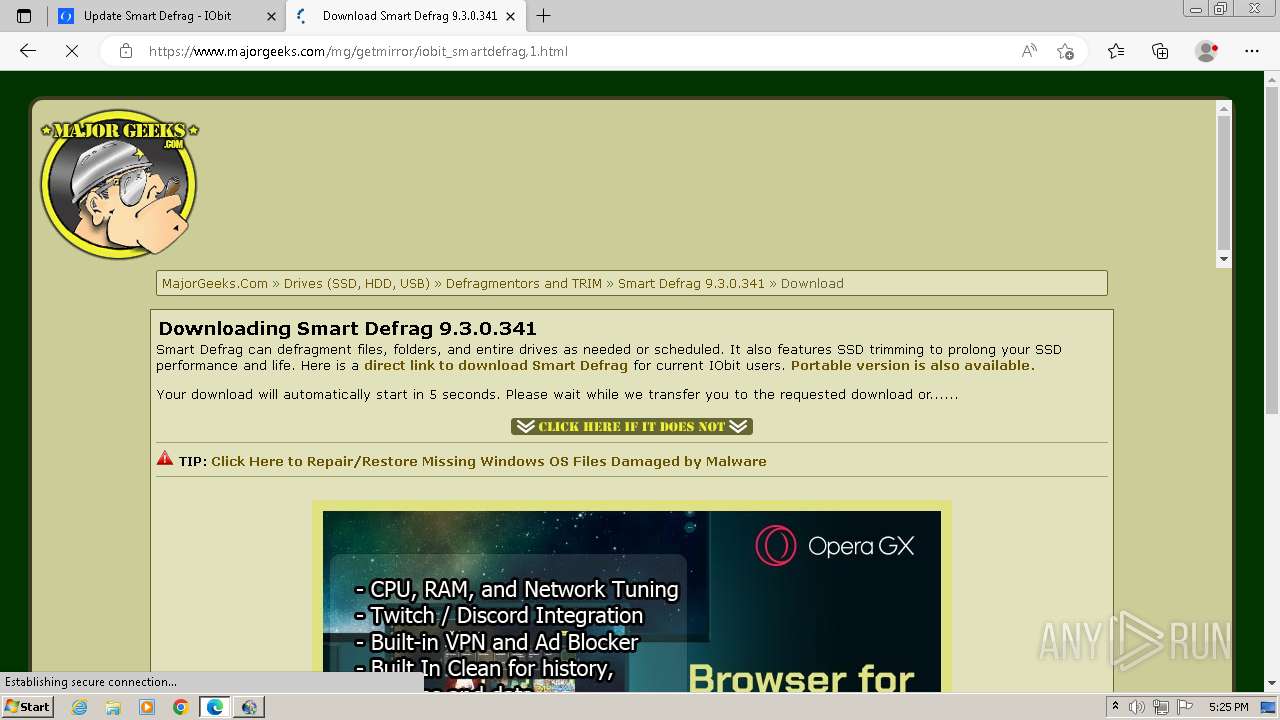The width and height of the screenshot is (1280, 720).
Task: Open the browser profile avatar
Action: 1206,51
